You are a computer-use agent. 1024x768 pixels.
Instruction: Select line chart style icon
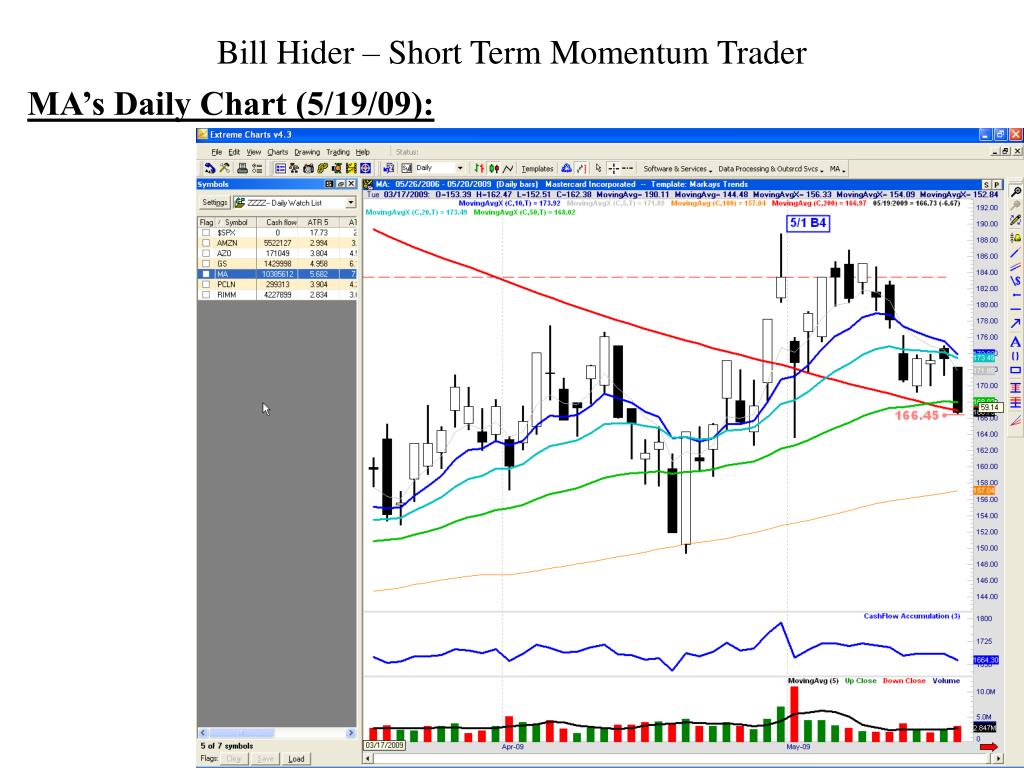point(508,168)
